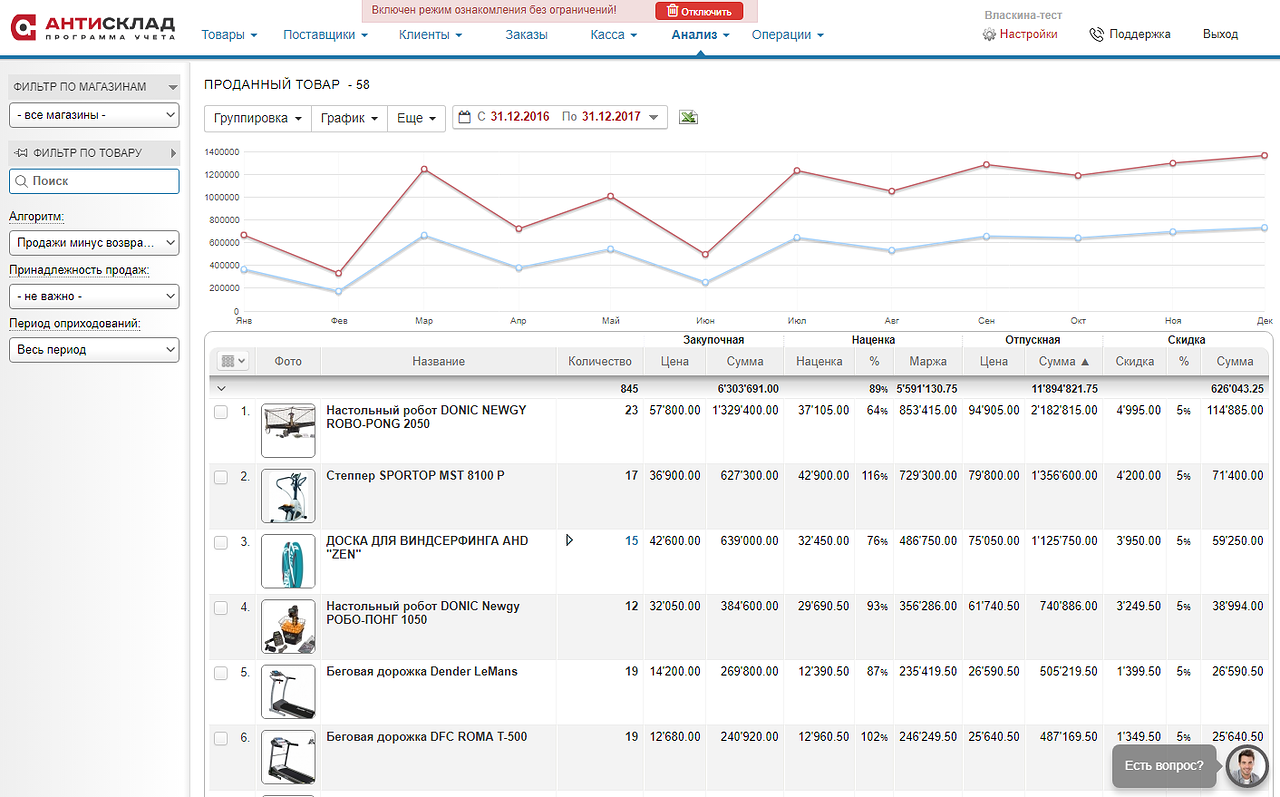Select the Степпер SPORTOP MST 8100 P checkbox
The height and width of the screenshot is (797, 1280).
click(221, 477)
